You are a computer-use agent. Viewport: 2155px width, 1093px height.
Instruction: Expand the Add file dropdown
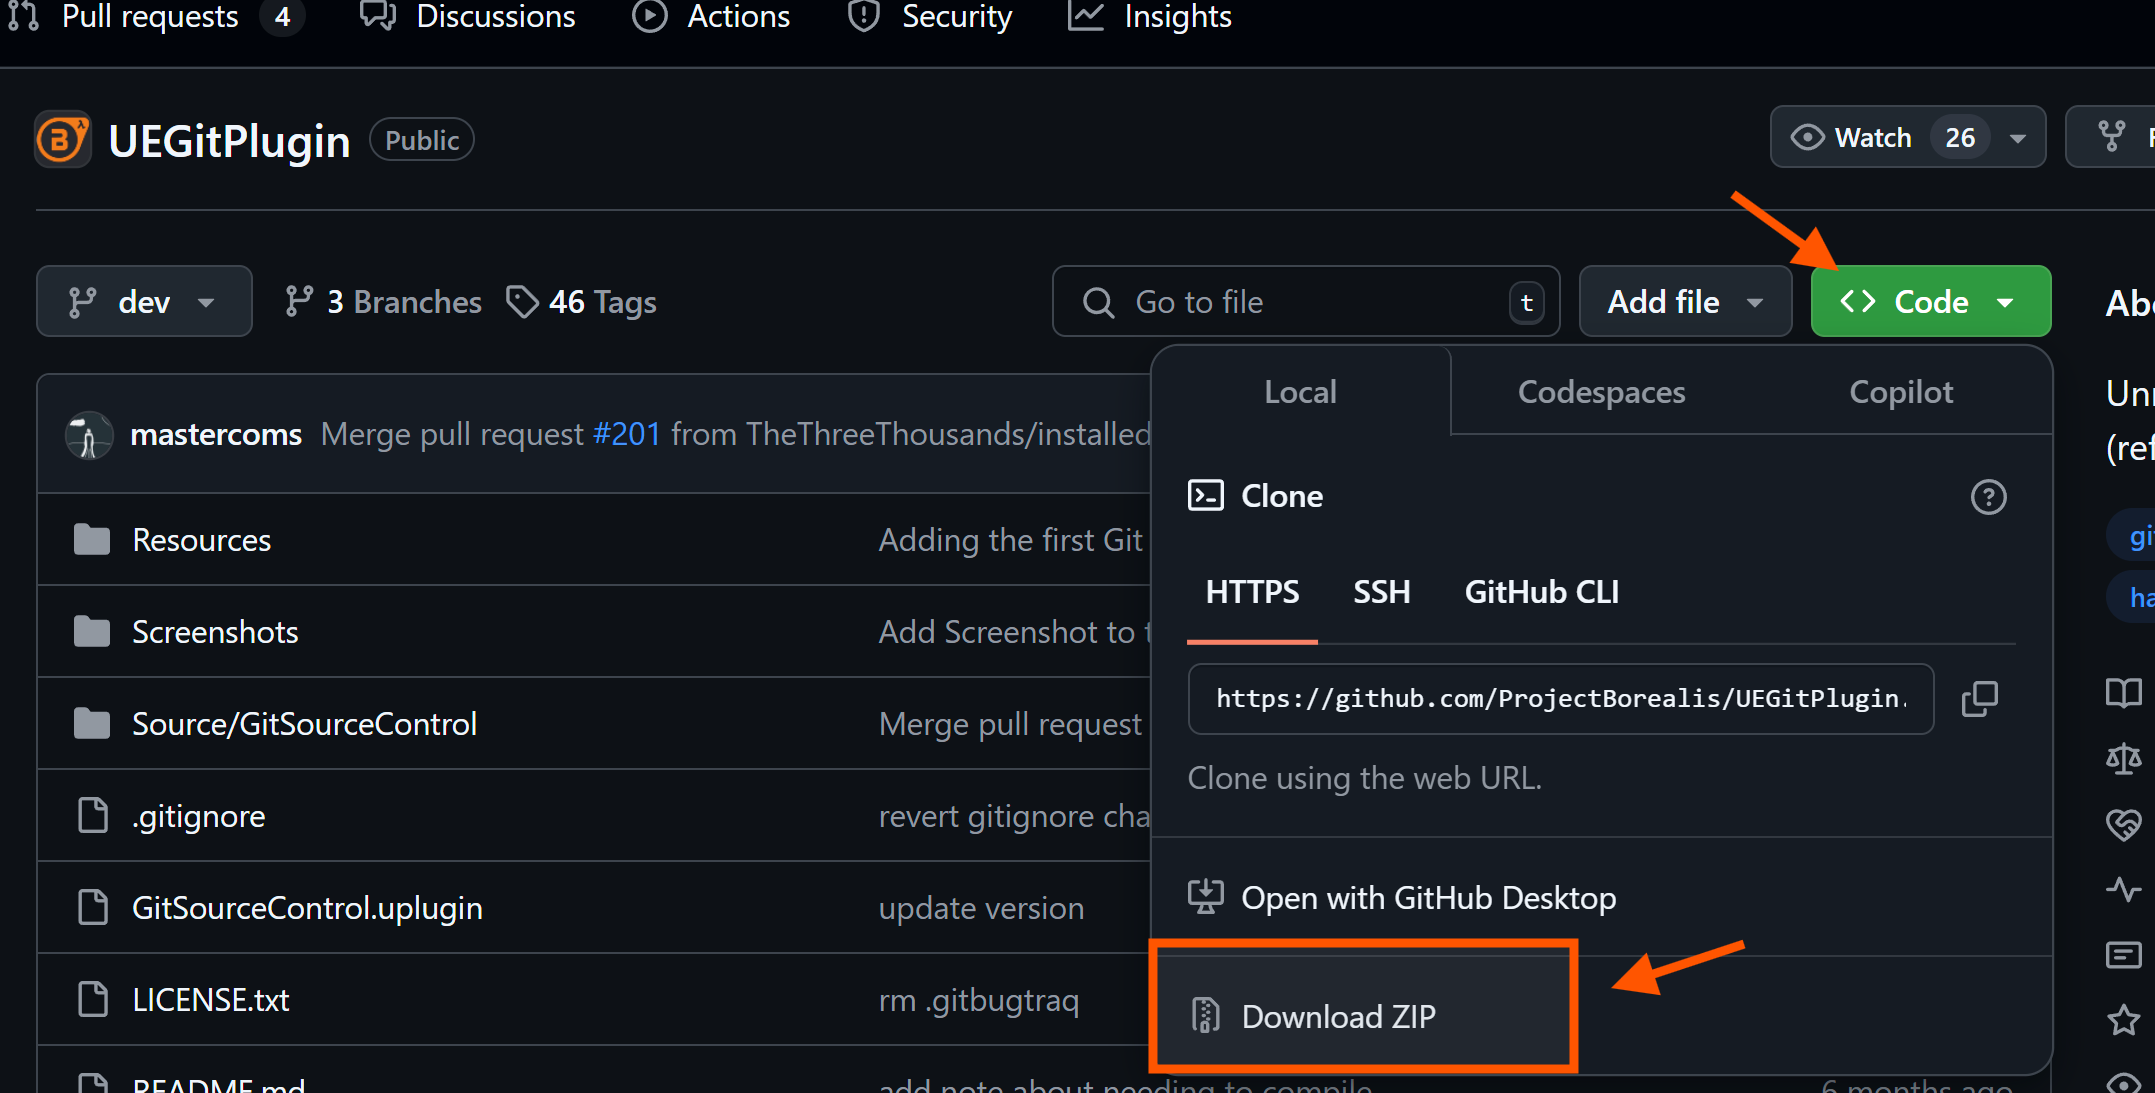click(x=1685, y=301)
